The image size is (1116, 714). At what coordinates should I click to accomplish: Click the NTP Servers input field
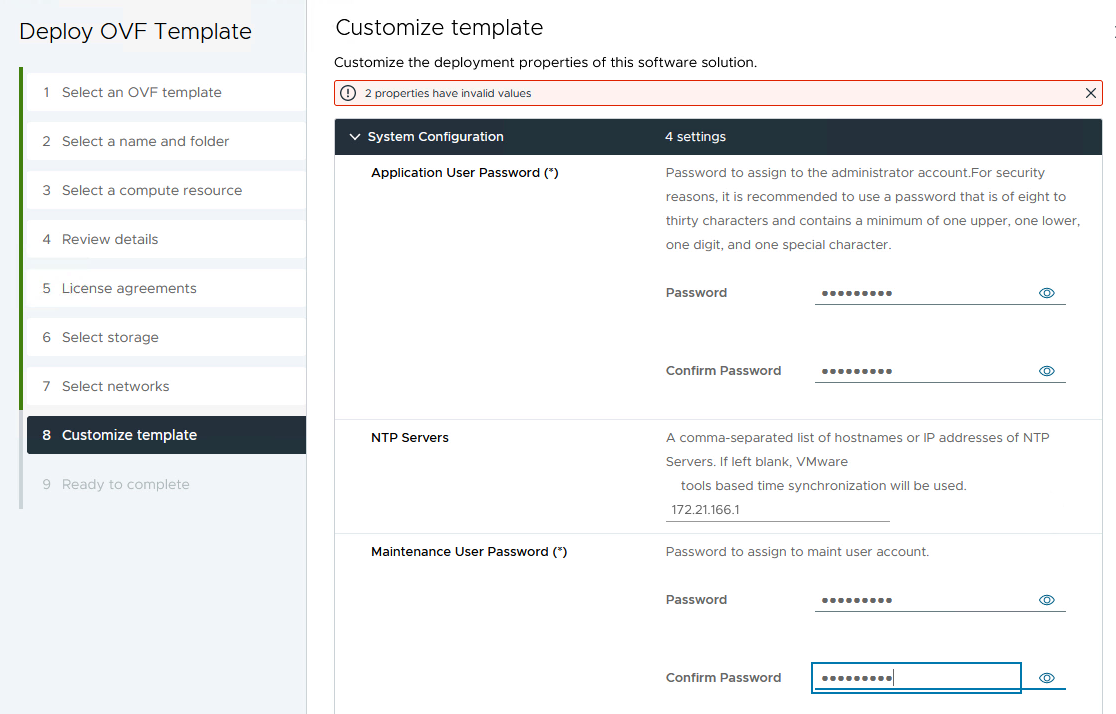[x=777, y=510]
